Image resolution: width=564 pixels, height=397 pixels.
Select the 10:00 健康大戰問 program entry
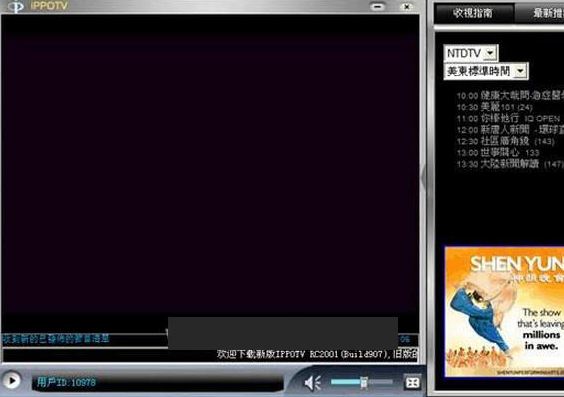[x=510, y=96]
